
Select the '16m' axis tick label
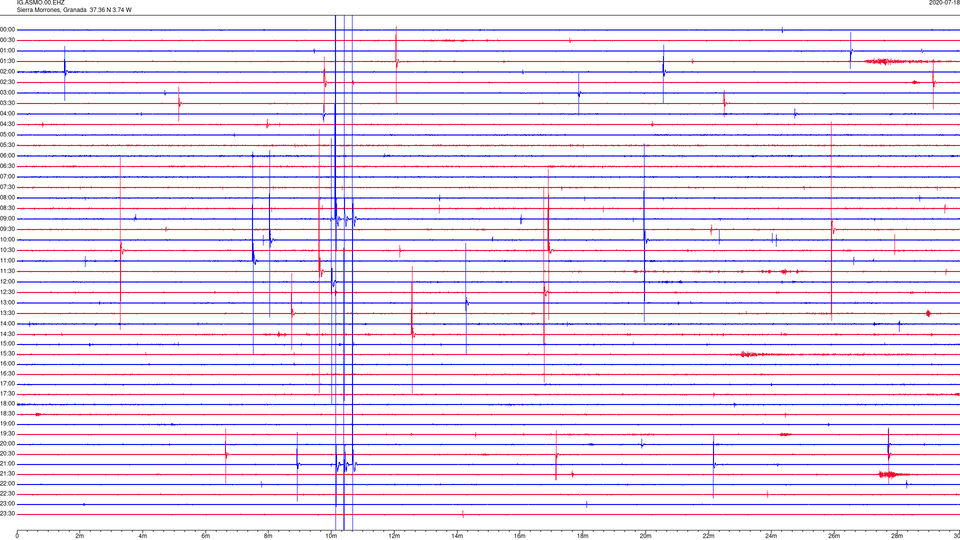(x=520, y=536)
